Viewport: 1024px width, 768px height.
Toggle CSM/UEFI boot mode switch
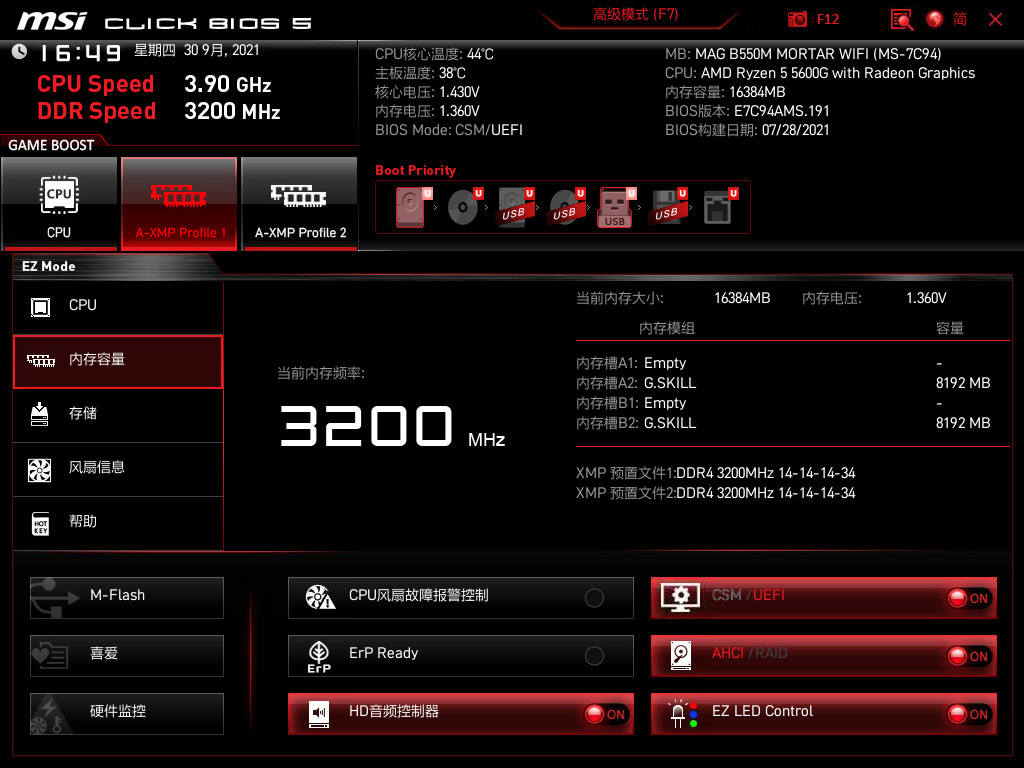(970, 598)
